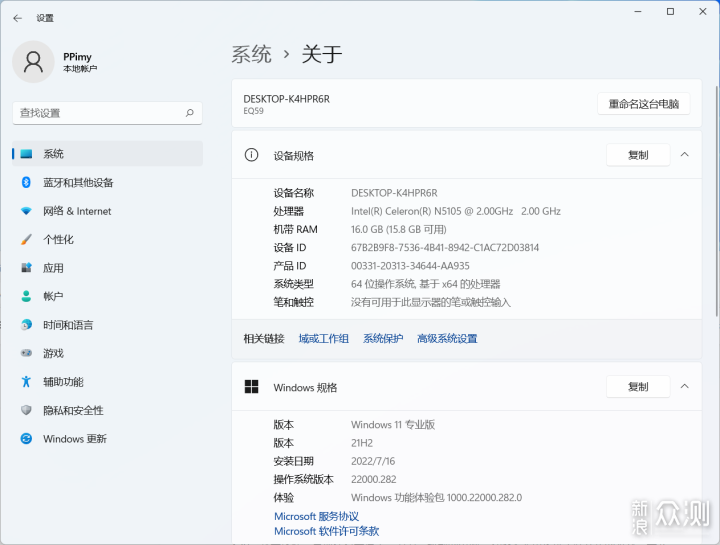Click the vertical scrollbar on the right
The image size is (720, 545).
(x=716, y=201)
